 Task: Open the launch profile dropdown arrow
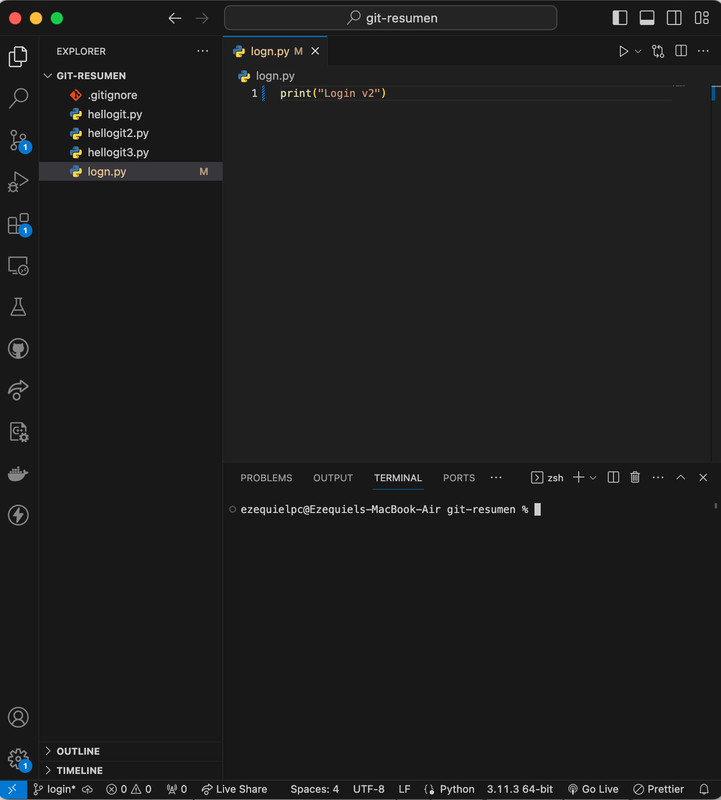tap(593, 478)
